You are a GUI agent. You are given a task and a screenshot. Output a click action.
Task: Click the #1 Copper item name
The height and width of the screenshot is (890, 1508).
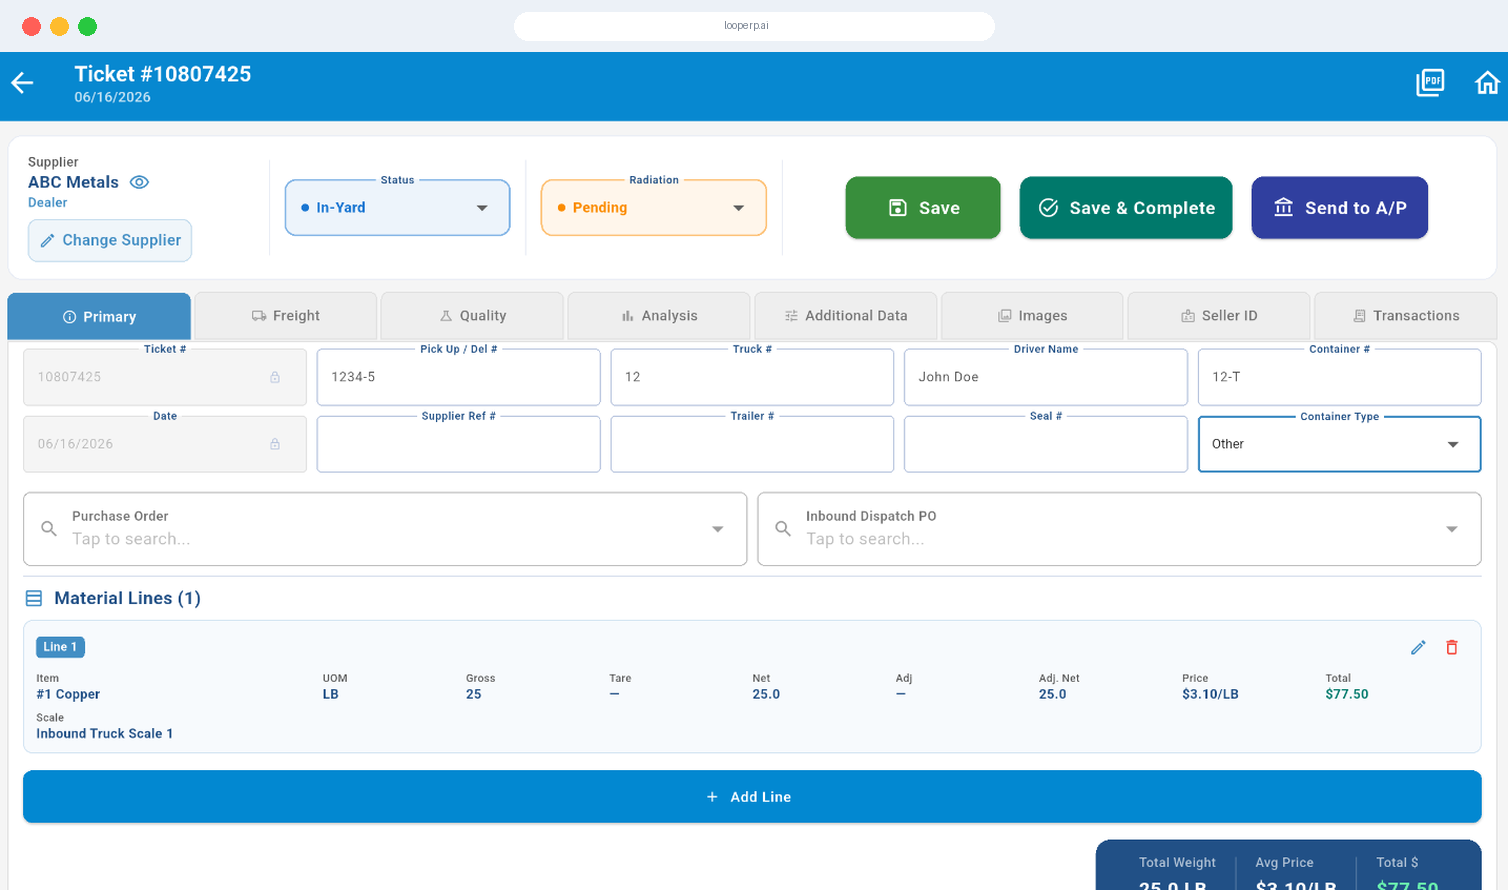click(68, 694)
